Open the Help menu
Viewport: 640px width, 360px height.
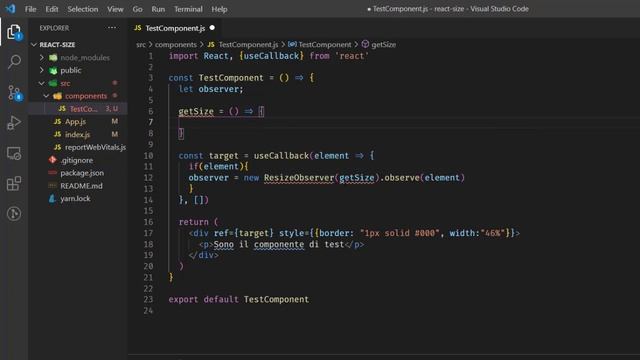coord(219,9)
